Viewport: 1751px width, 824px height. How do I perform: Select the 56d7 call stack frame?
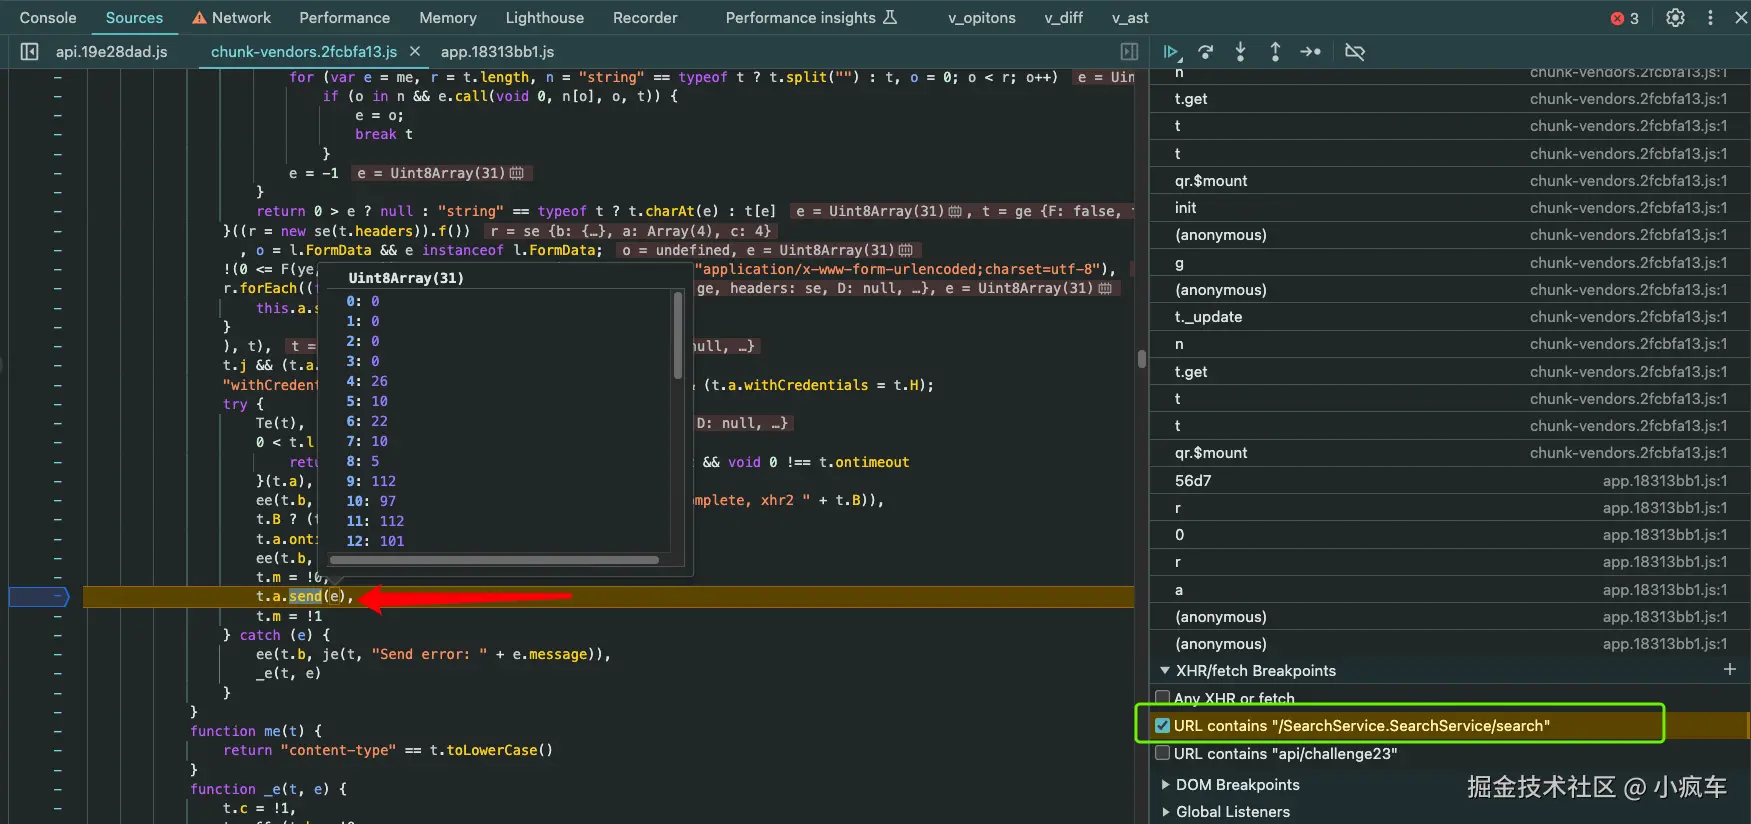[1193, 481]
